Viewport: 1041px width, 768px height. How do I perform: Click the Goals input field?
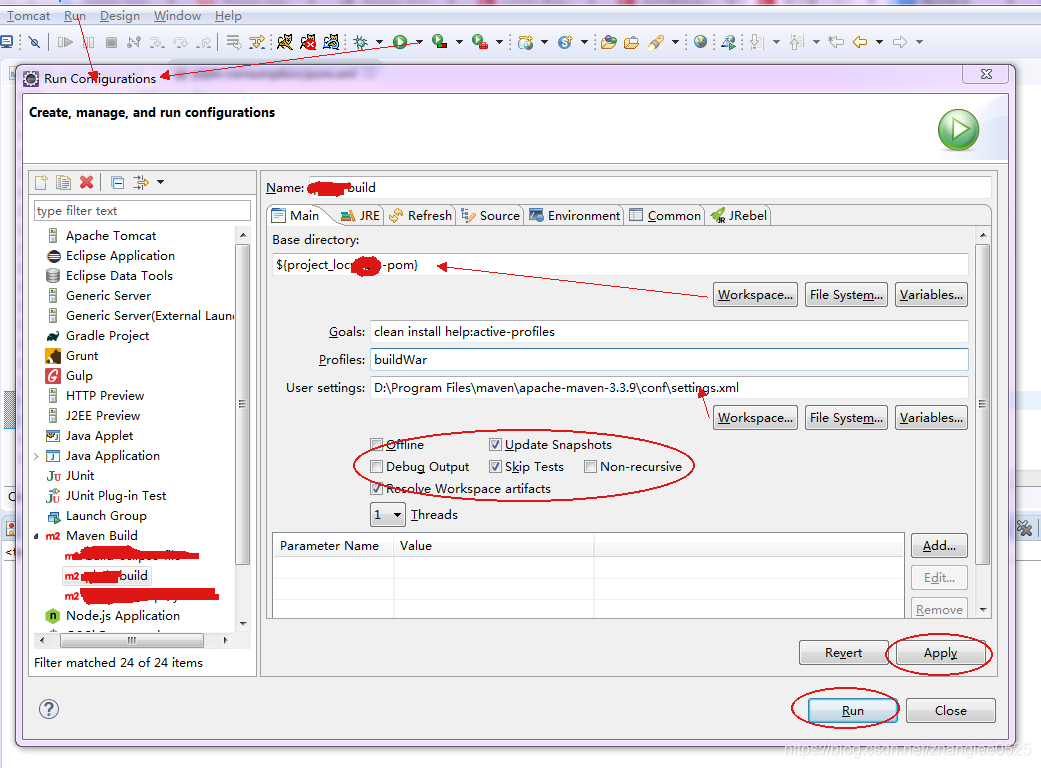[x=669, y=332]
